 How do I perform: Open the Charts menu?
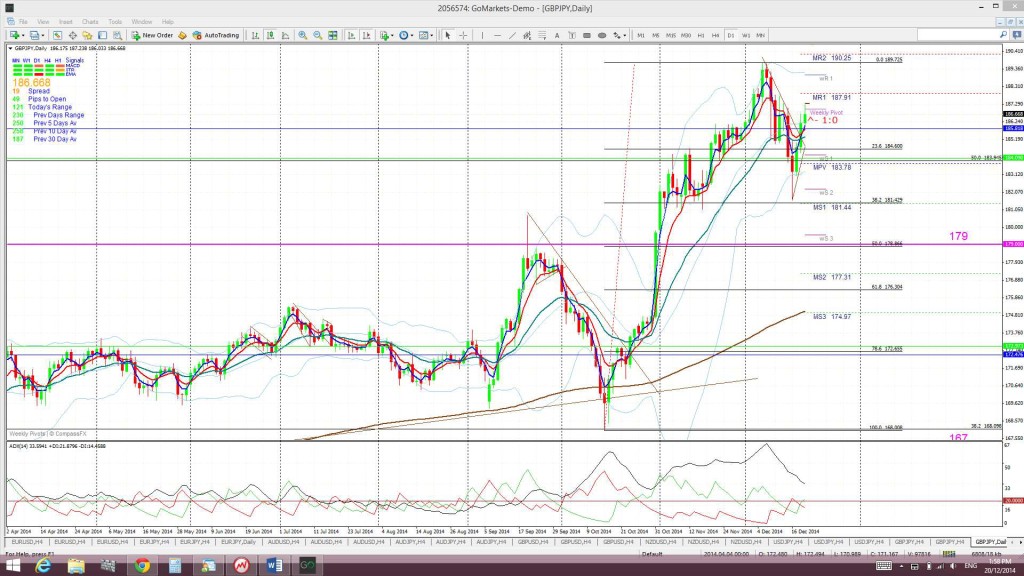click(x=89, y=22)
